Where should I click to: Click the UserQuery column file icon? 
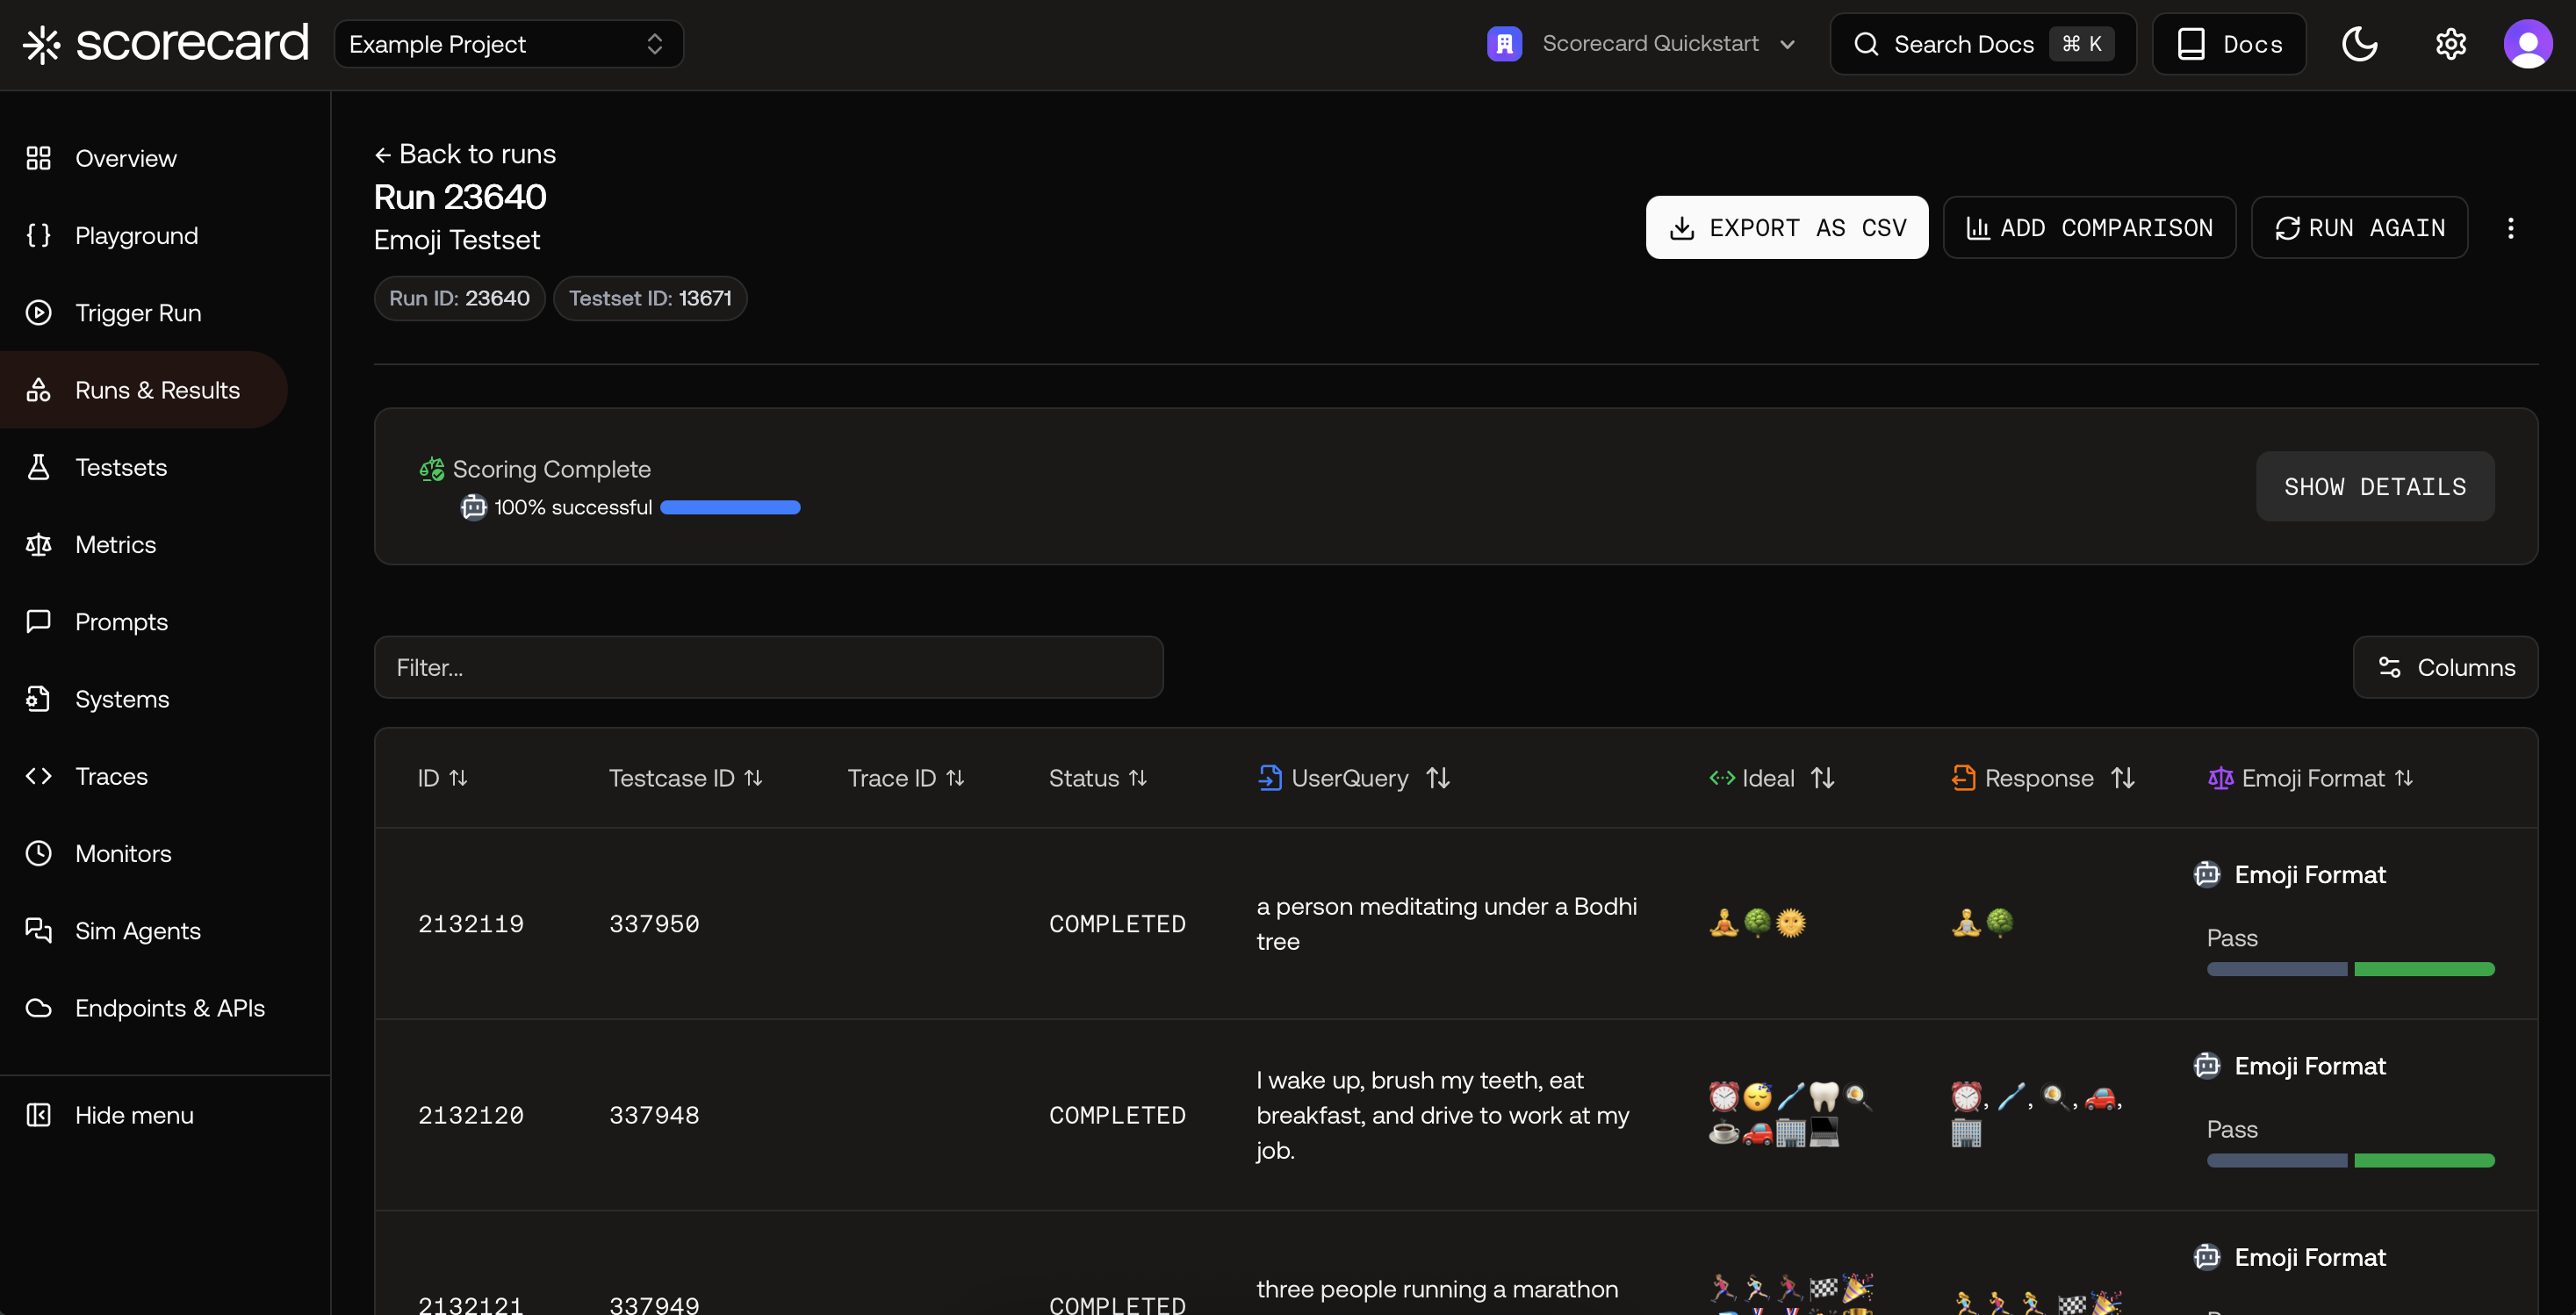[1269, 778]
